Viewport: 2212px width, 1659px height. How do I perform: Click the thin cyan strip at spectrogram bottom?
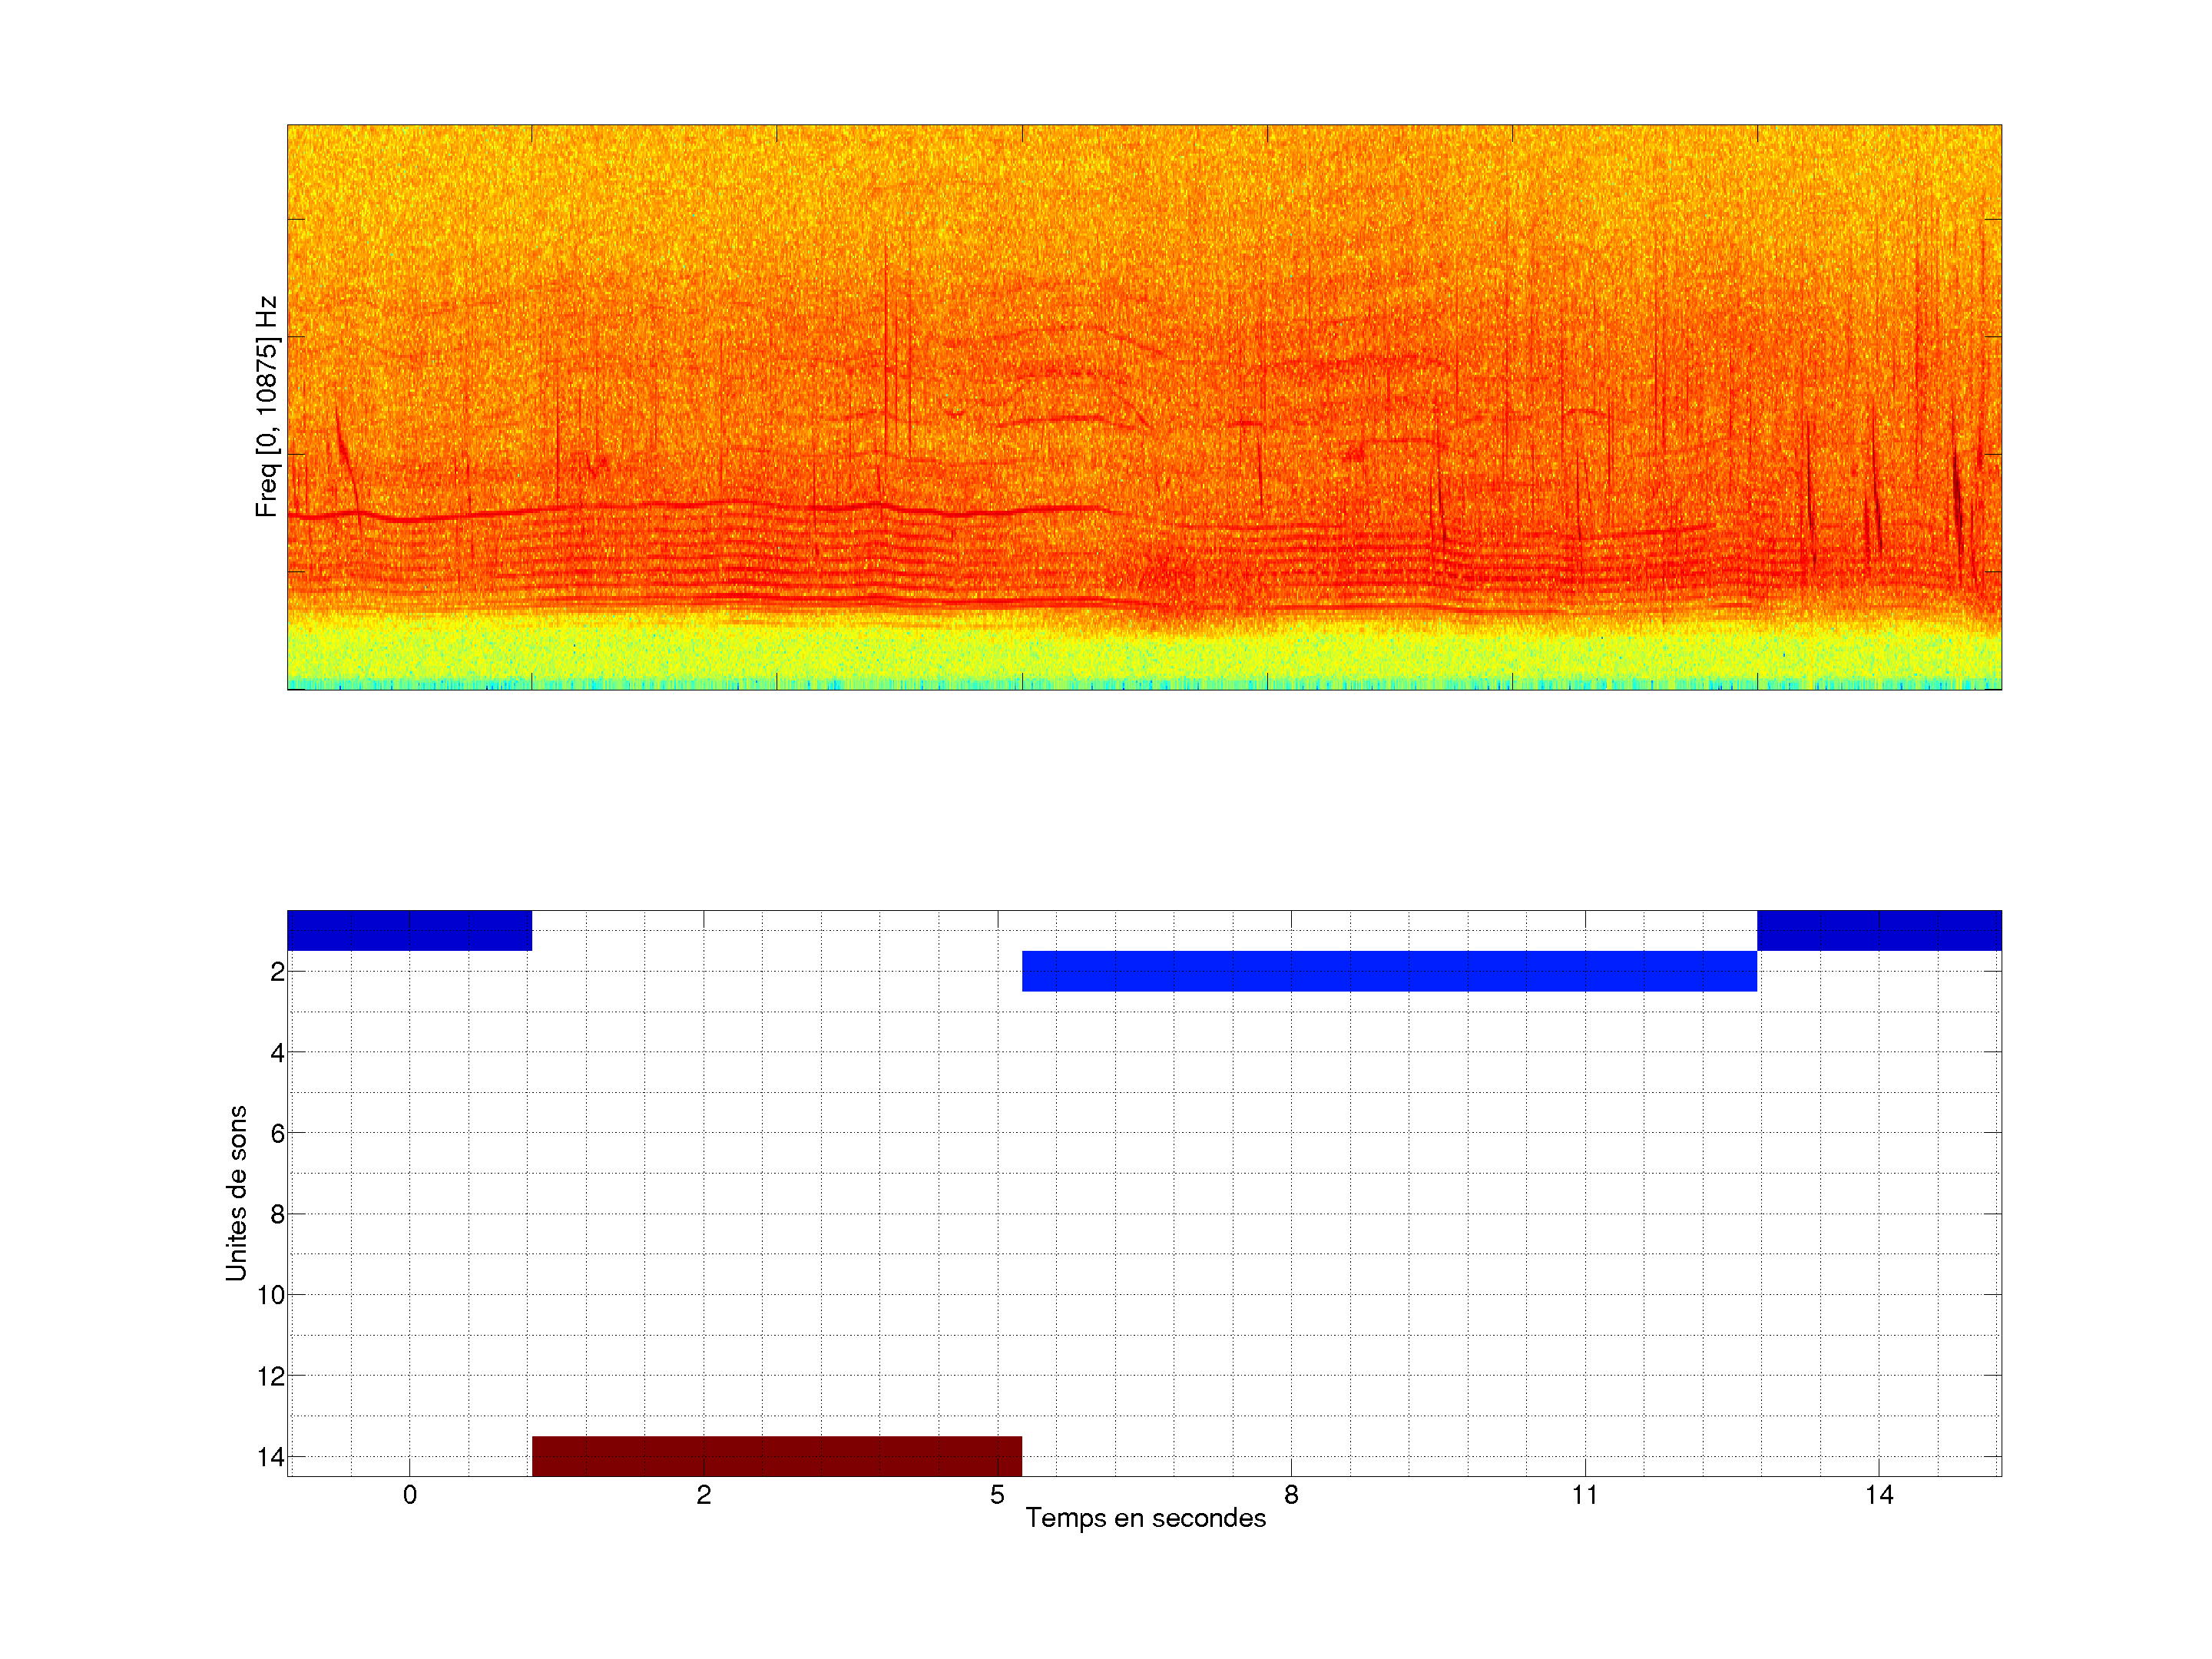click(1144, 685)
